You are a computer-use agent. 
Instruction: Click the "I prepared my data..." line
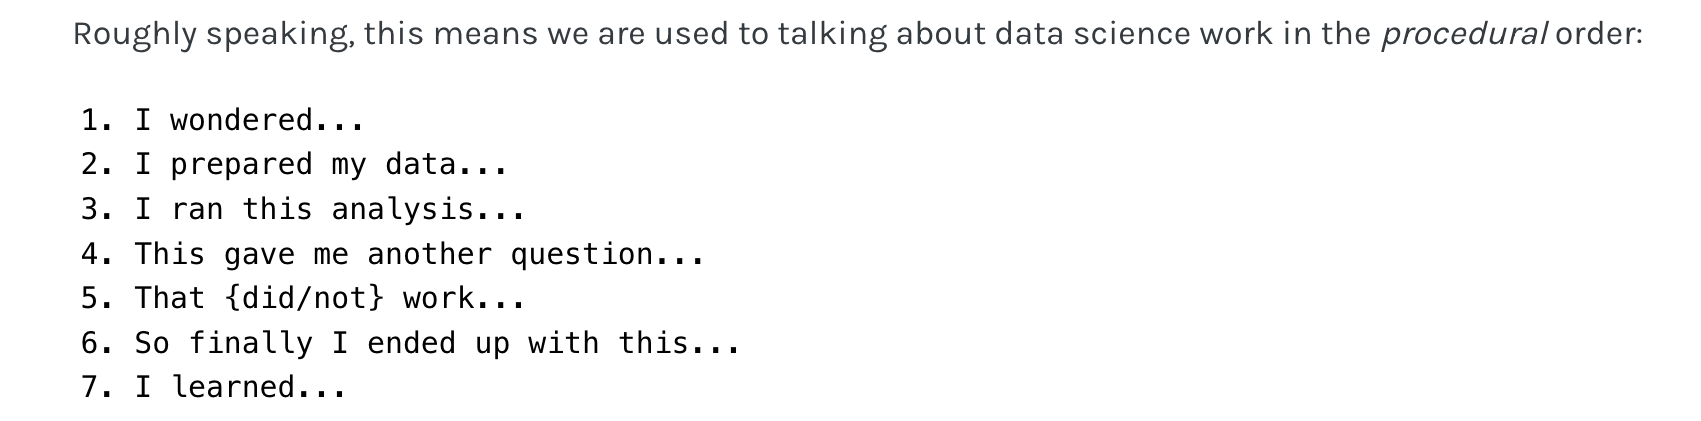point(320,164)
